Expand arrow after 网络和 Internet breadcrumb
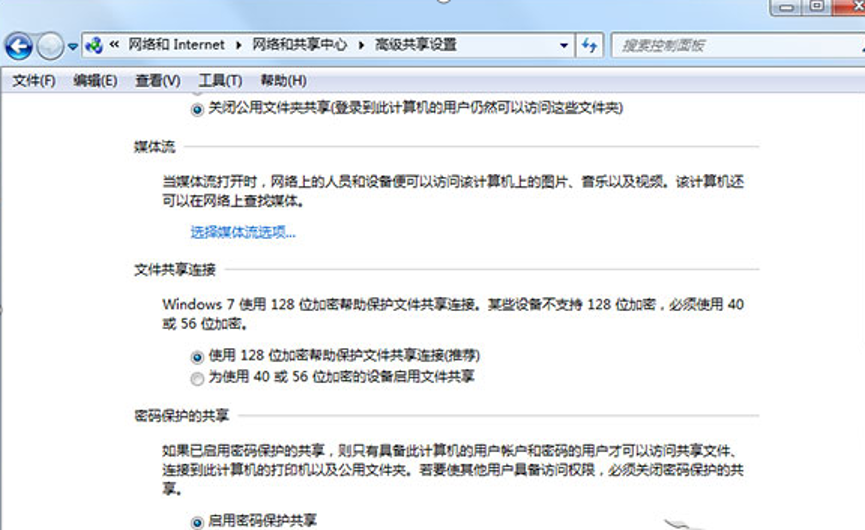The height and width of the screenshot is (530, 865). tap(239, 45)
